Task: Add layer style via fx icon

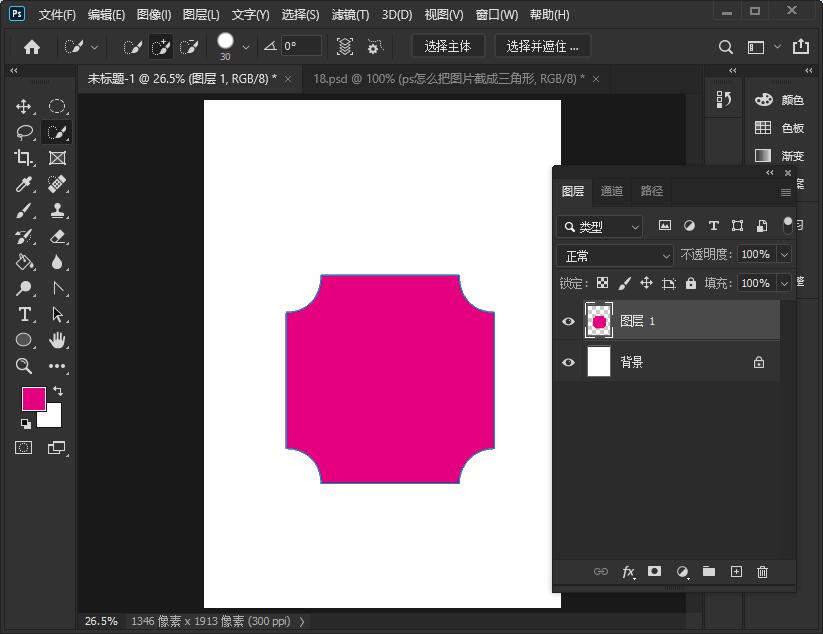Action: point(628,572)
